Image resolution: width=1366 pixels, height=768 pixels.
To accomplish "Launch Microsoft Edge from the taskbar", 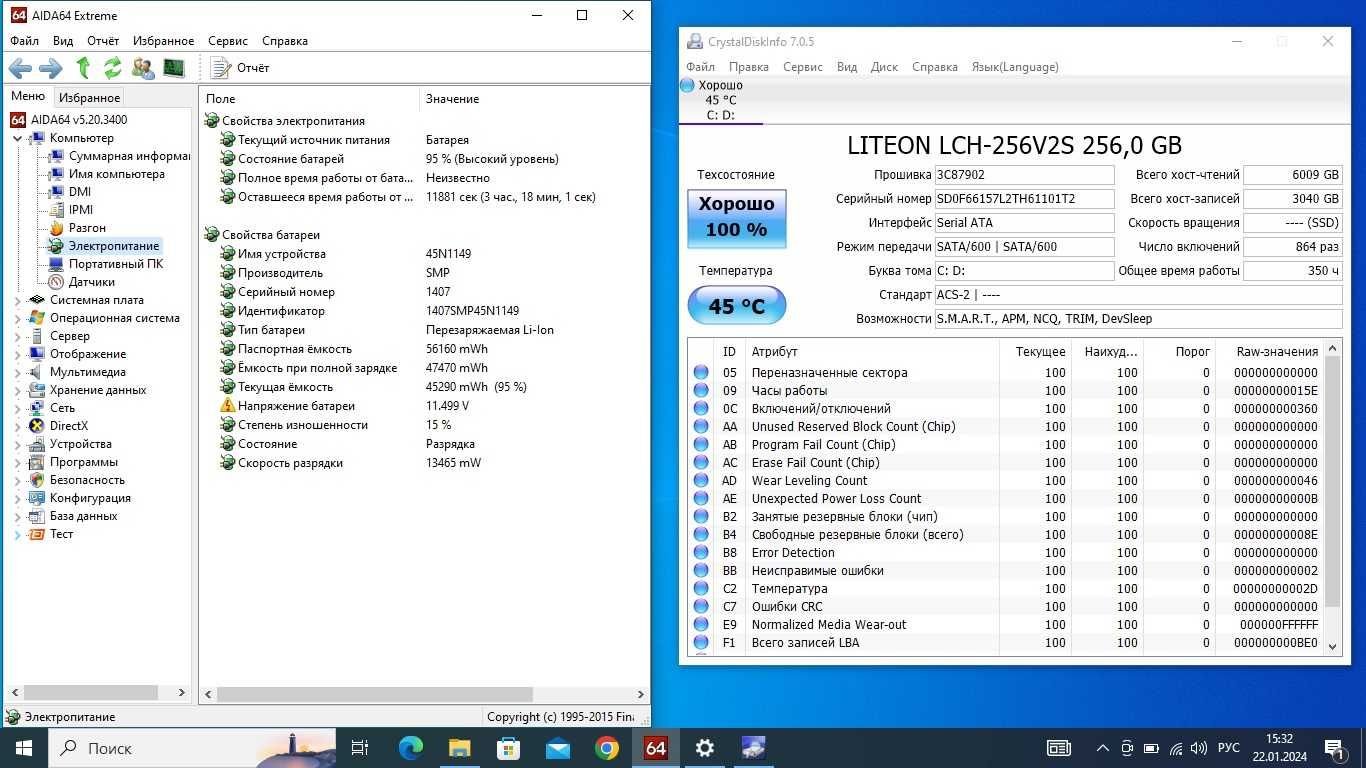I will [x=410, y=748].
